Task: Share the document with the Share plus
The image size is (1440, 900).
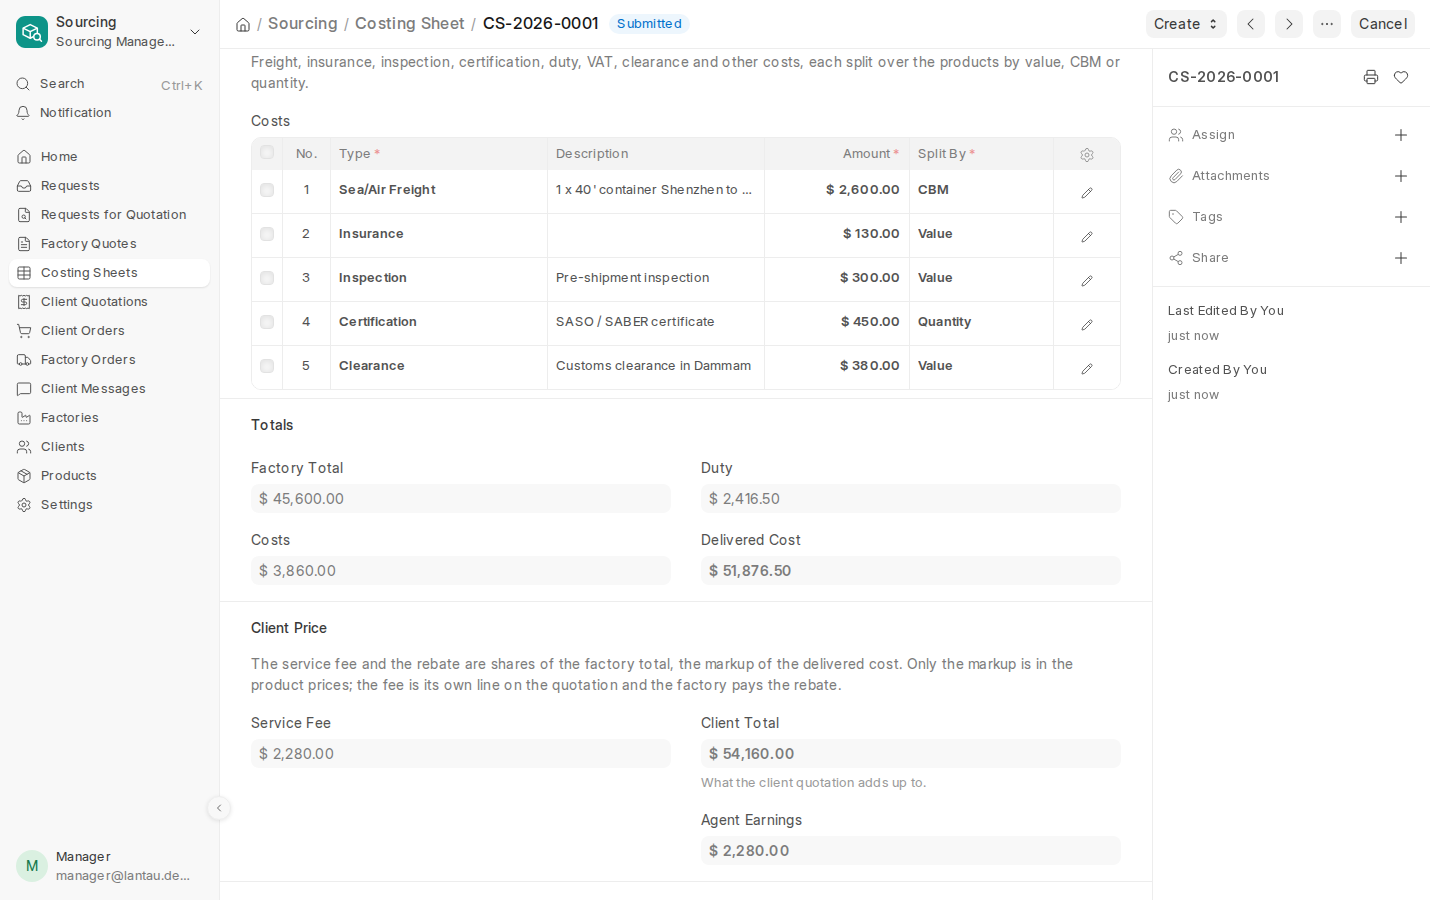Action: click(1401, 258)
